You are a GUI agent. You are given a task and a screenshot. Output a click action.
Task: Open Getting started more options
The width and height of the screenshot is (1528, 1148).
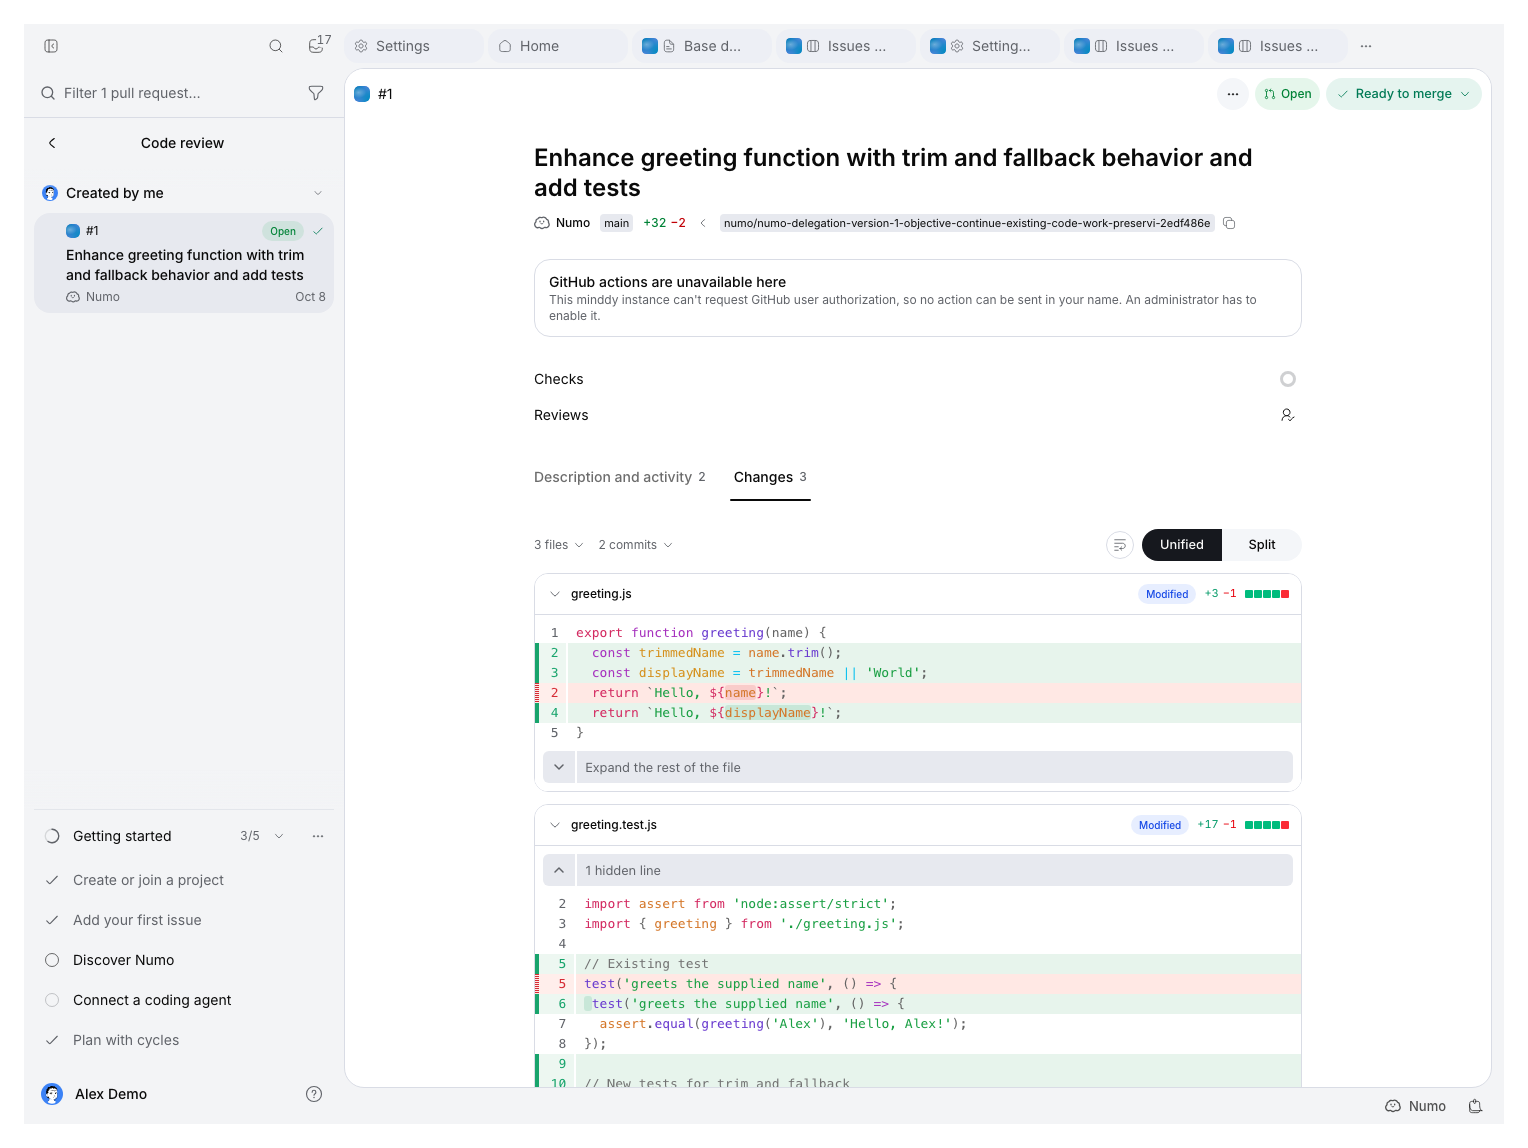point(318,836)
